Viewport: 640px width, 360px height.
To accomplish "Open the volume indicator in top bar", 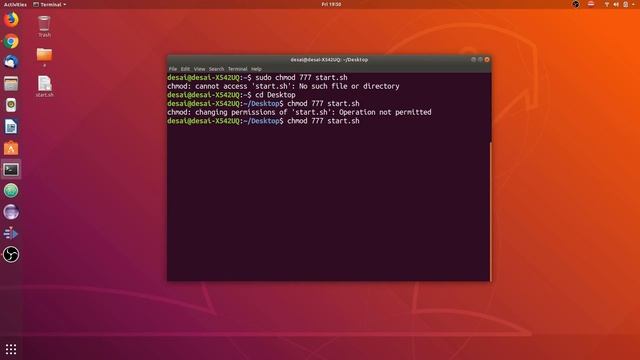I will 616,4.
